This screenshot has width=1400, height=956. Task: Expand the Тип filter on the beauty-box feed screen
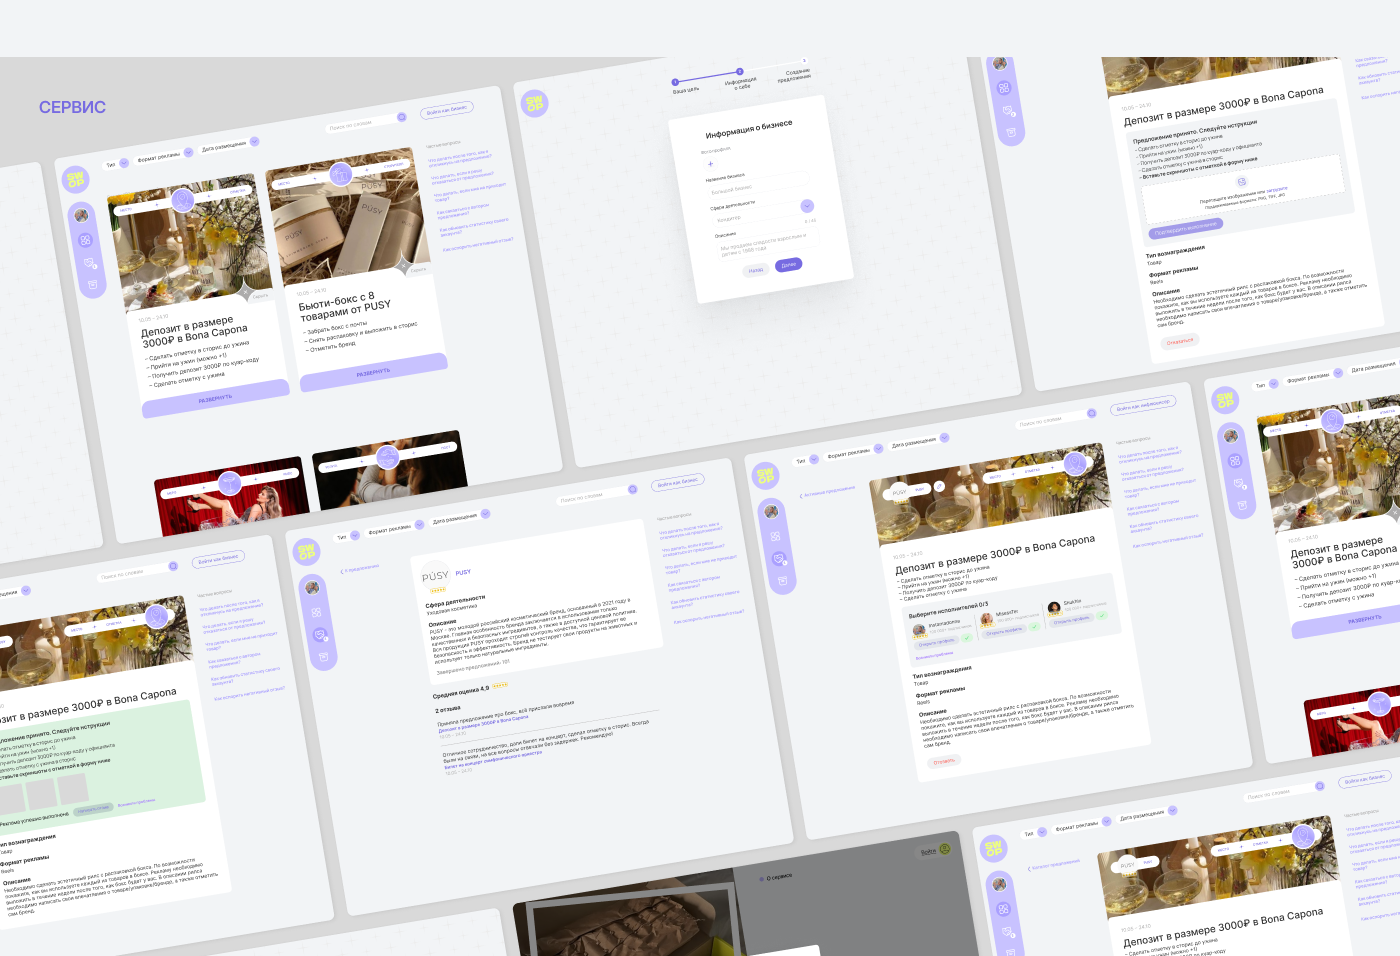(124, 163)
